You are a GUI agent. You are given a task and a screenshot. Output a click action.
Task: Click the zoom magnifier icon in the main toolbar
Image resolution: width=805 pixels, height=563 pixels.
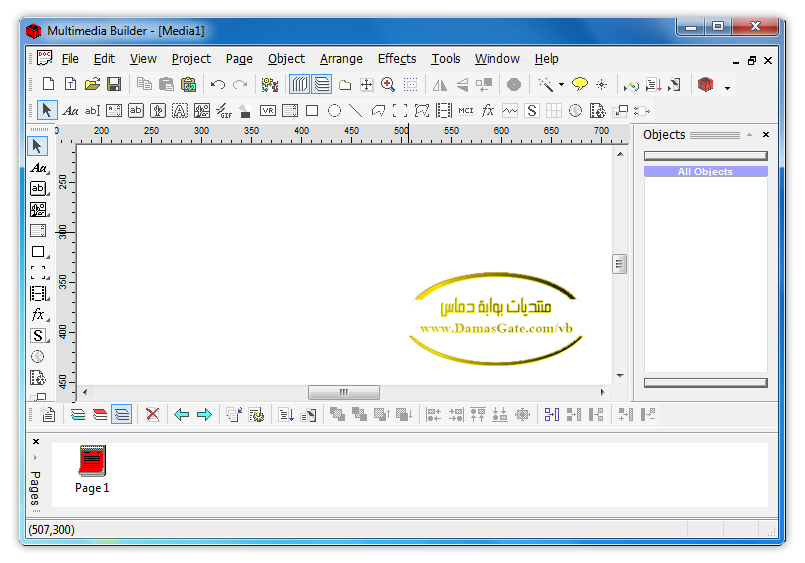click(388, 84)
